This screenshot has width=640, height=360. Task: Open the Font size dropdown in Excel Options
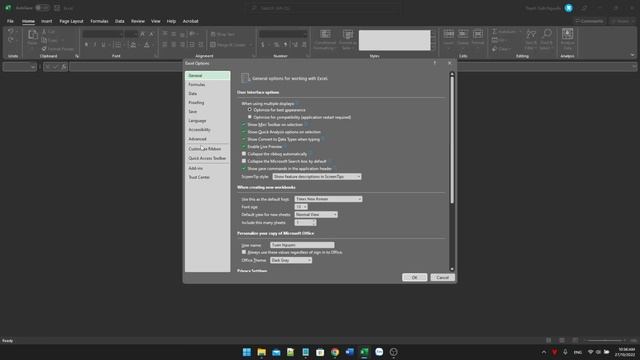pos(301,207)
